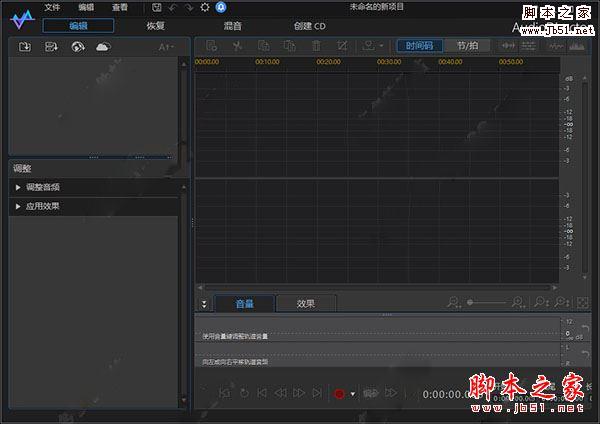Click the save project icon

tap(157, 8)
